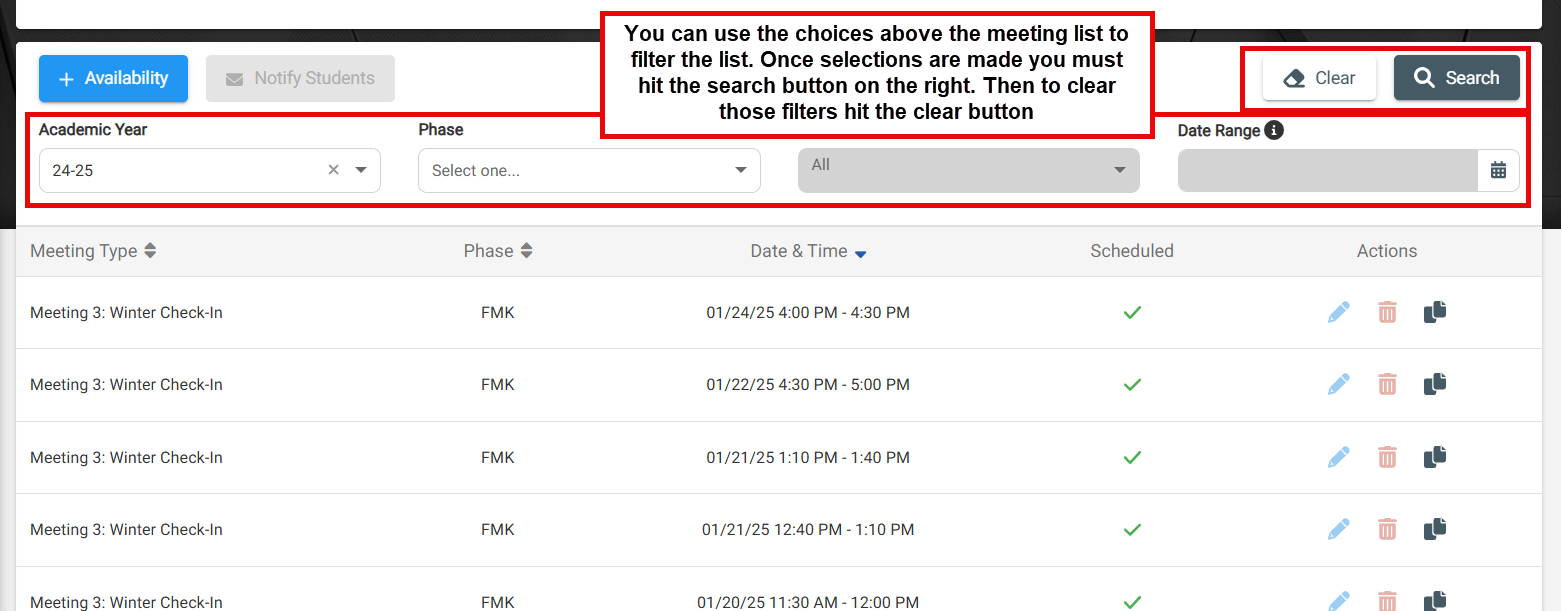1561x611 pixels.
Task: Open the Date Range calendar picker
Action: pyautogui.click(x=1498, y=170)
